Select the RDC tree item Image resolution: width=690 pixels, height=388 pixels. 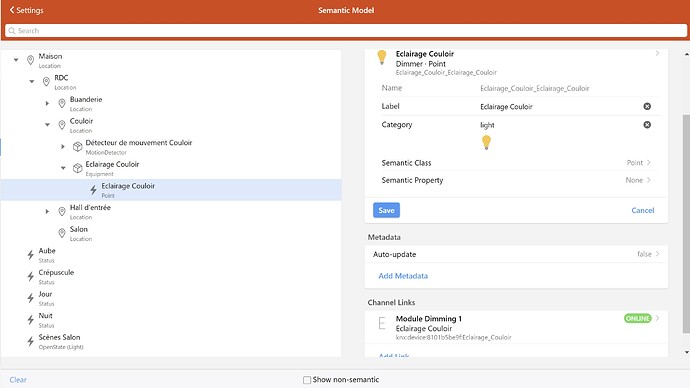click(171, 82)
